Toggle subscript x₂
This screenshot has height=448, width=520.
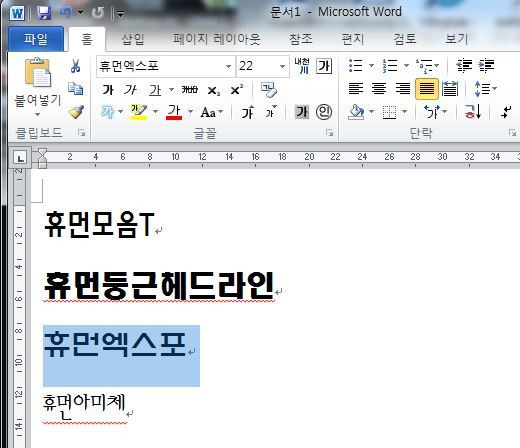pyautogui.click(x=213, y=90)
